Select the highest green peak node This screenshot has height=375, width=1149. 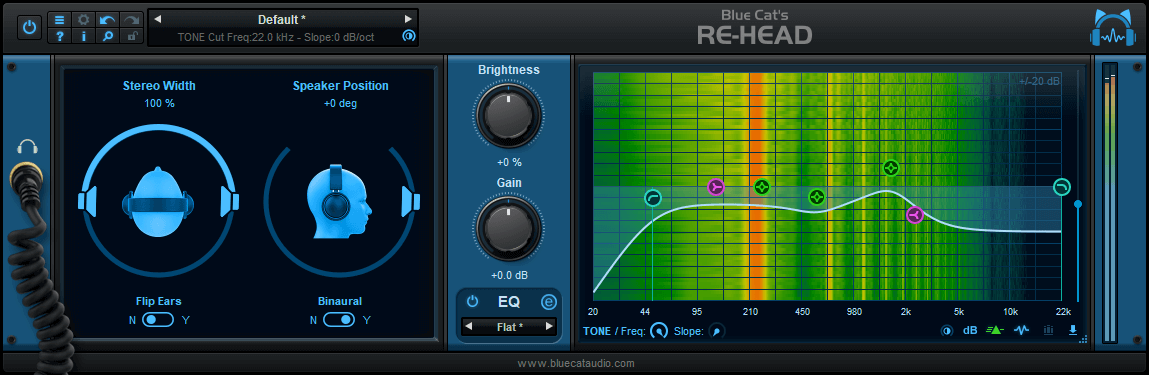pos(890,168)
